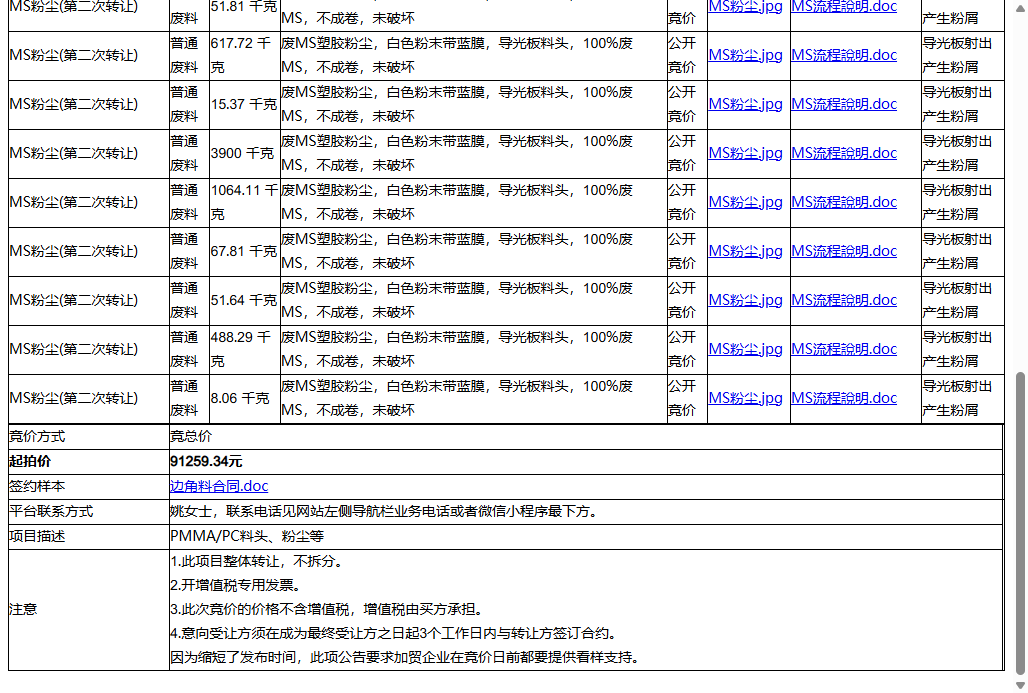1028x693 pixels.
Task: Select the 8.06 千克 quantity cell
Action: pyautogui.click(x=245, y=399)
